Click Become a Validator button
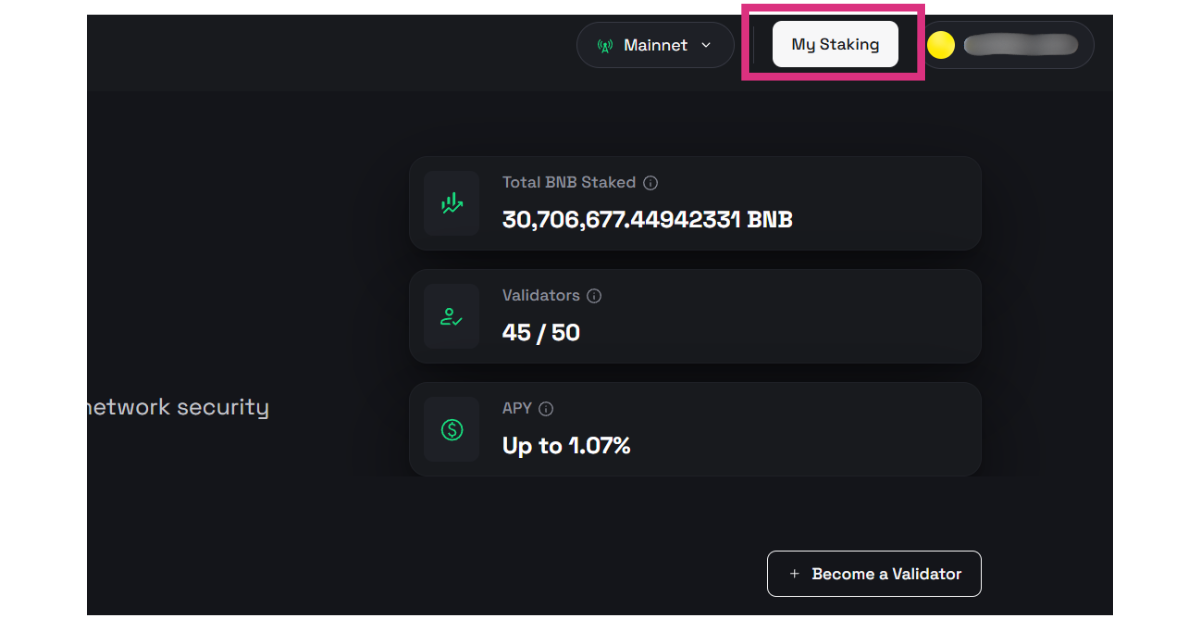This screenshot has width=1200, height=630. point(874,574)
